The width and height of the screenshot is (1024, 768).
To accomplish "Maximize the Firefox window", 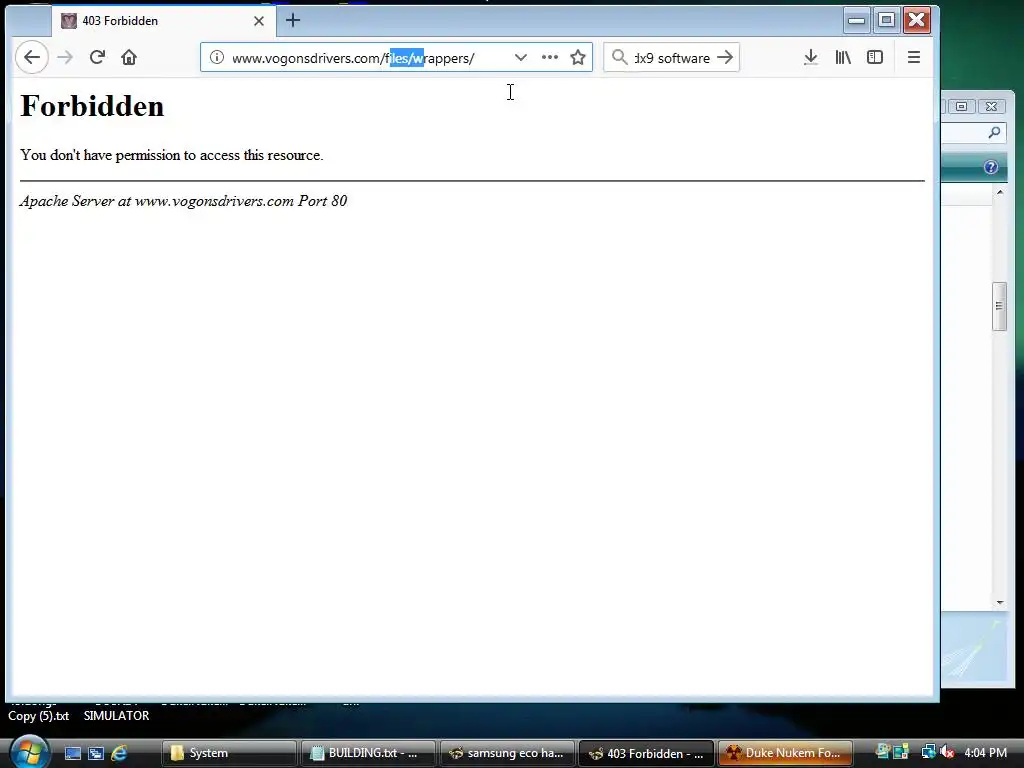I will click(886, 20).
